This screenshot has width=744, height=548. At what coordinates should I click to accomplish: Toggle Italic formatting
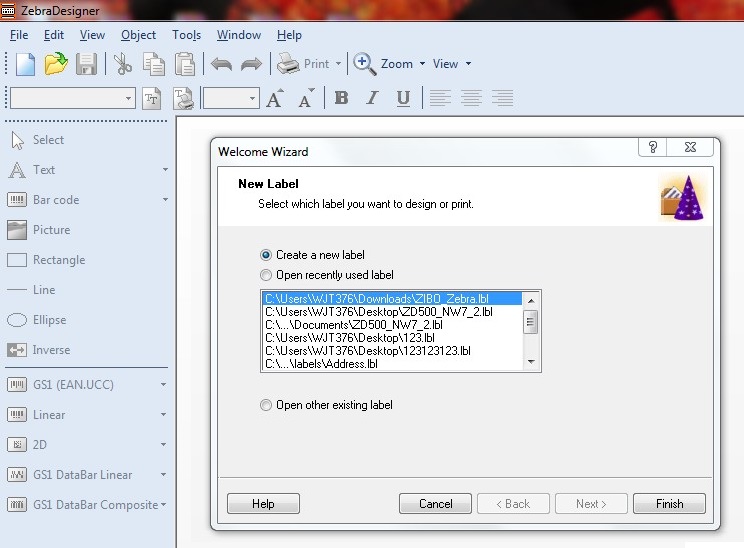point(372,98)
